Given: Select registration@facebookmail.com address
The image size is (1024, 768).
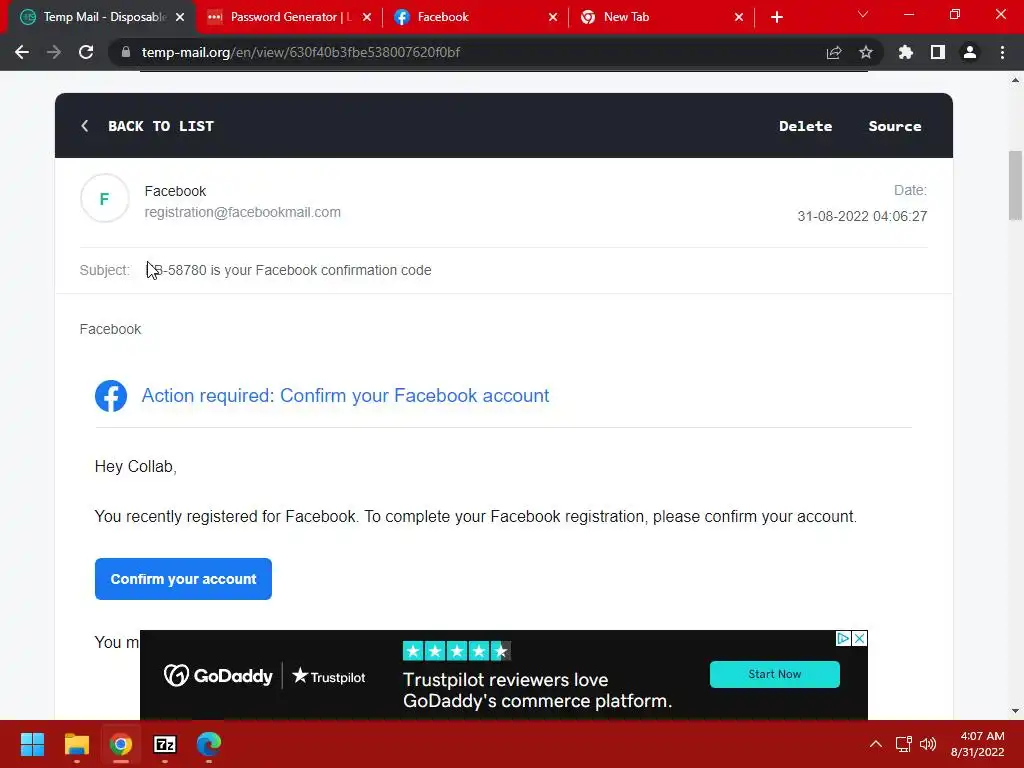Looking at the screenshot, I should [242, 212].
